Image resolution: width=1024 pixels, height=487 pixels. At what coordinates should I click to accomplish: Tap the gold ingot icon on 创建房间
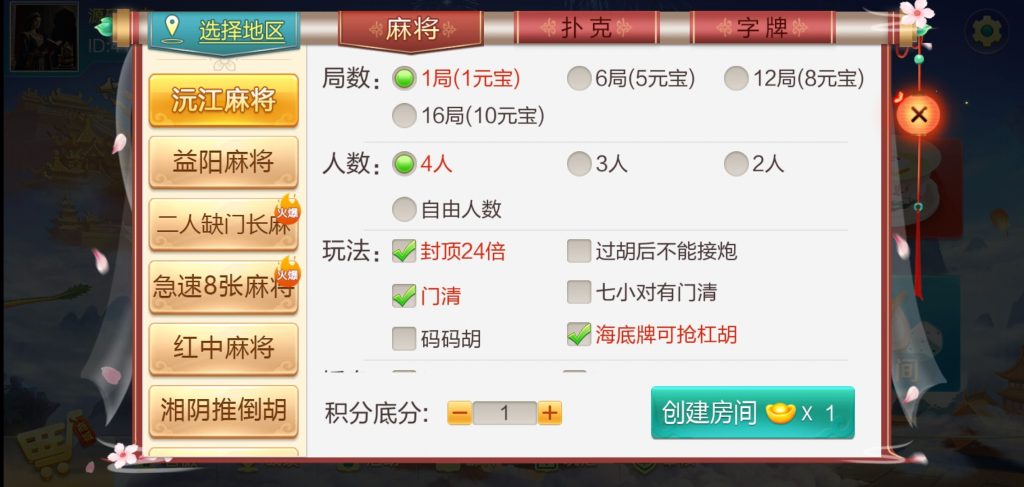pyautogui.click(x=780, y=413)
